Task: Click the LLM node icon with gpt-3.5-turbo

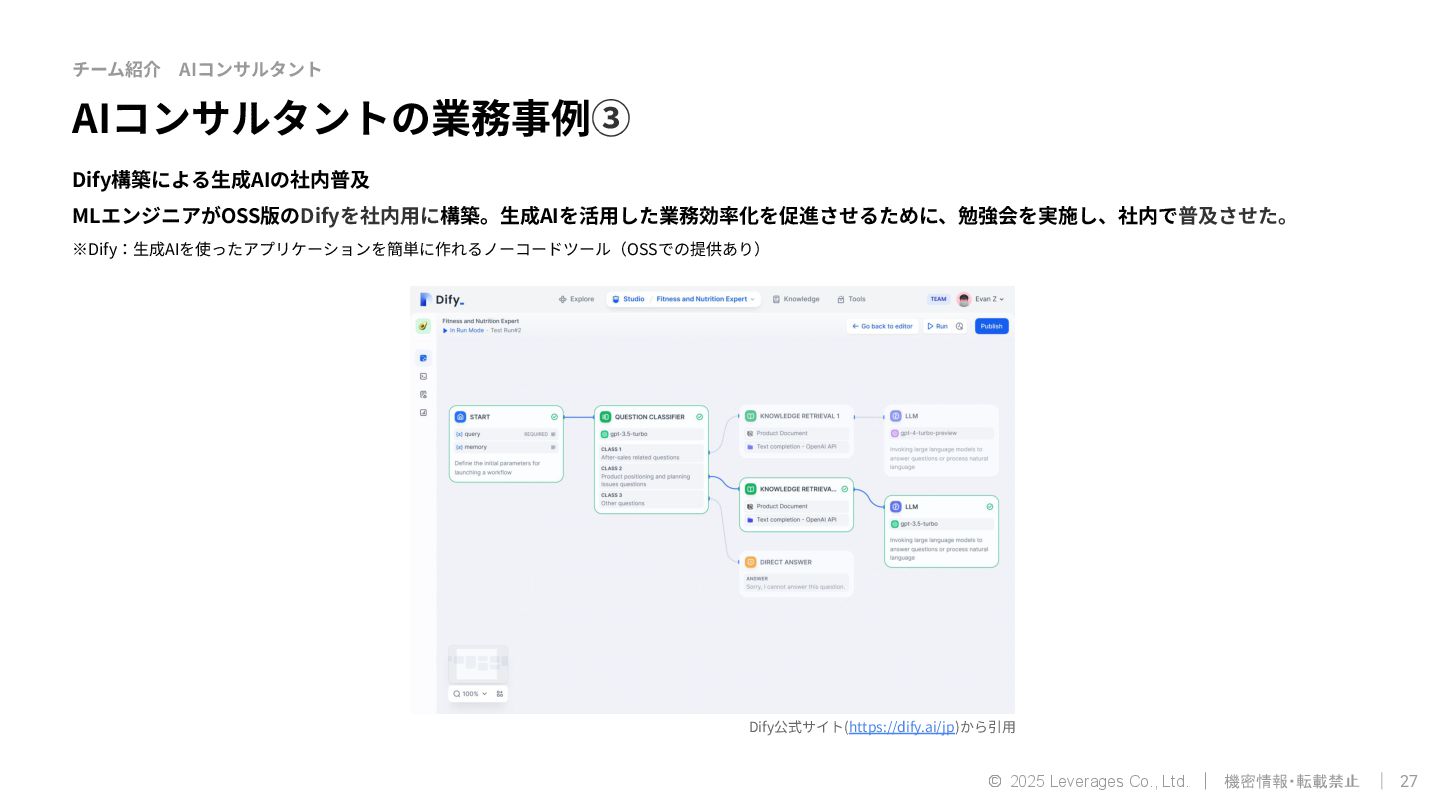Action: tap(895, 506)
